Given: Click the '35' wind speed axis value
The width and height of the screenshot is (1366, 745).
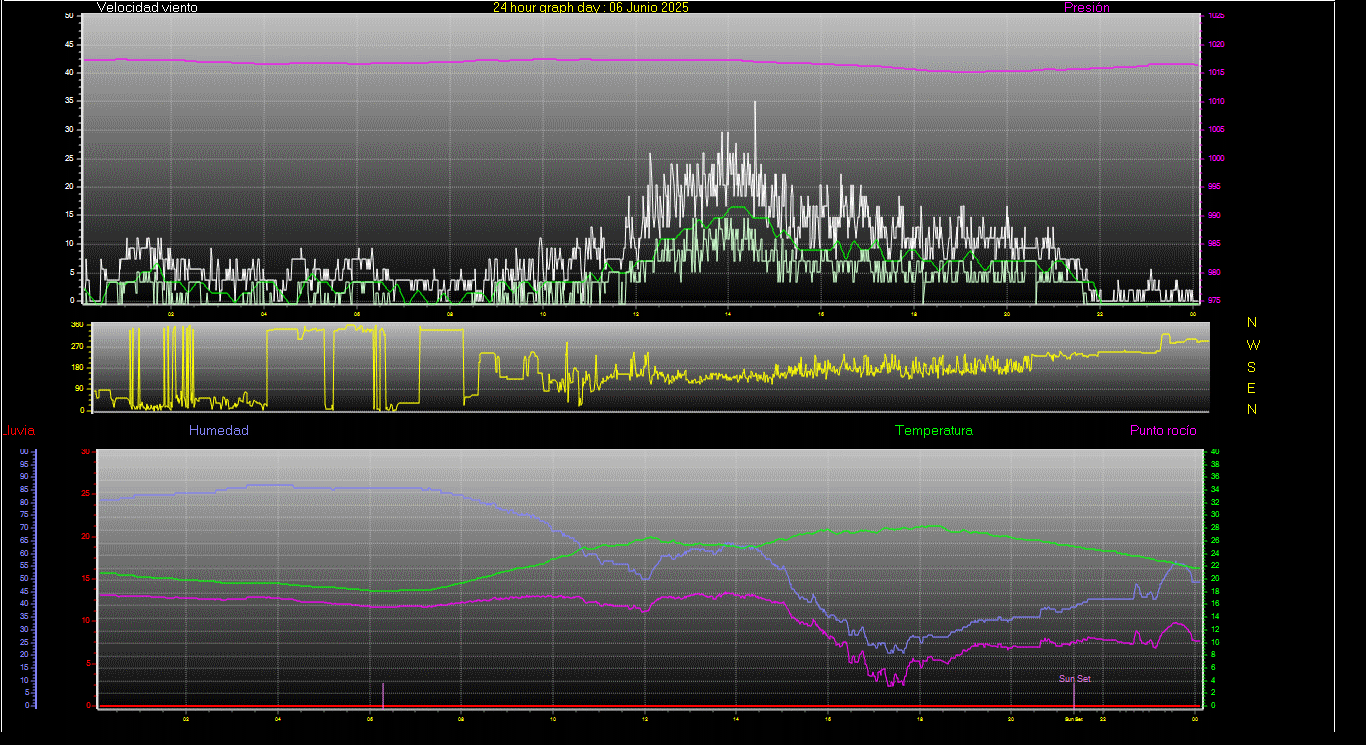Looking at the screenshot, I should coord(69,102).
